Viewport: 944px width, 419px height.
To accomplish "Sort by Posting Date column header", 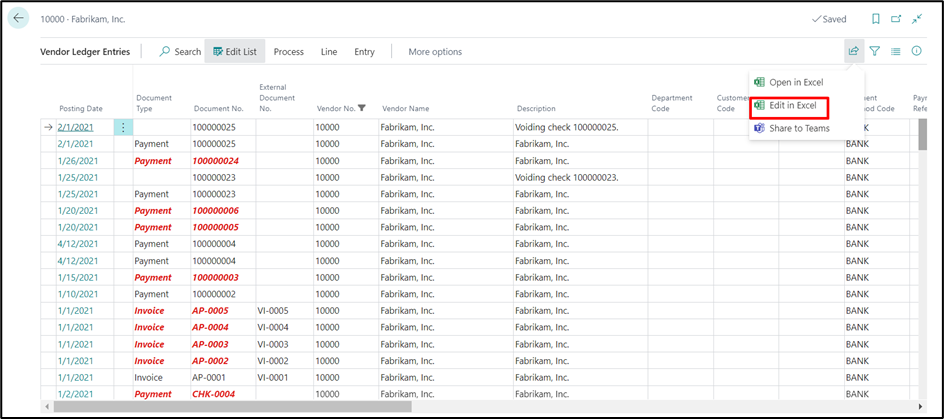I will point(81,108).
